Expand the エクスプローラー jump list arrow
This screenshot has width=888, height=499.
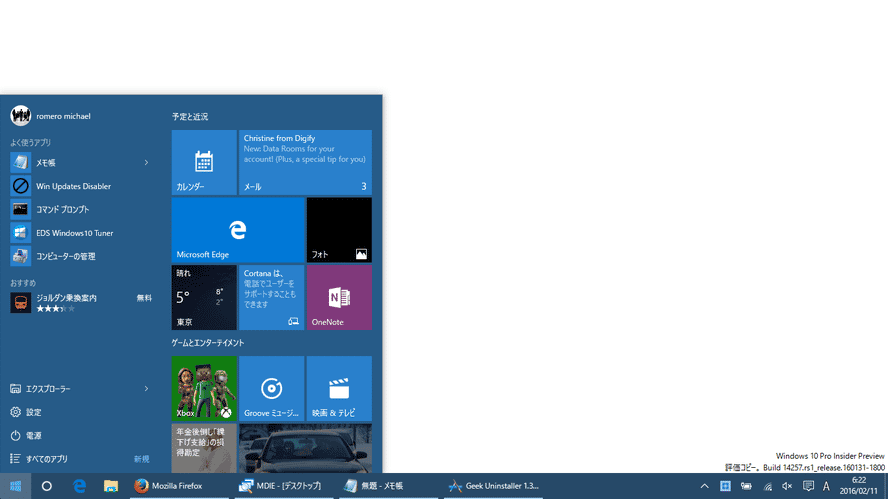[146, 389]
